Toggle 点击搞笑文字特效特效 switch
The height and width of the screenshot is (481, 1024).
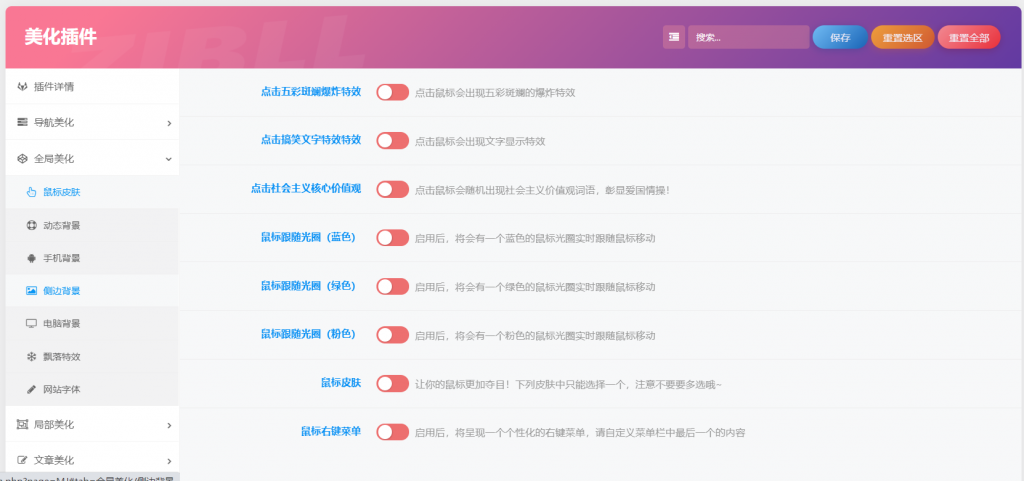(392, 140)
